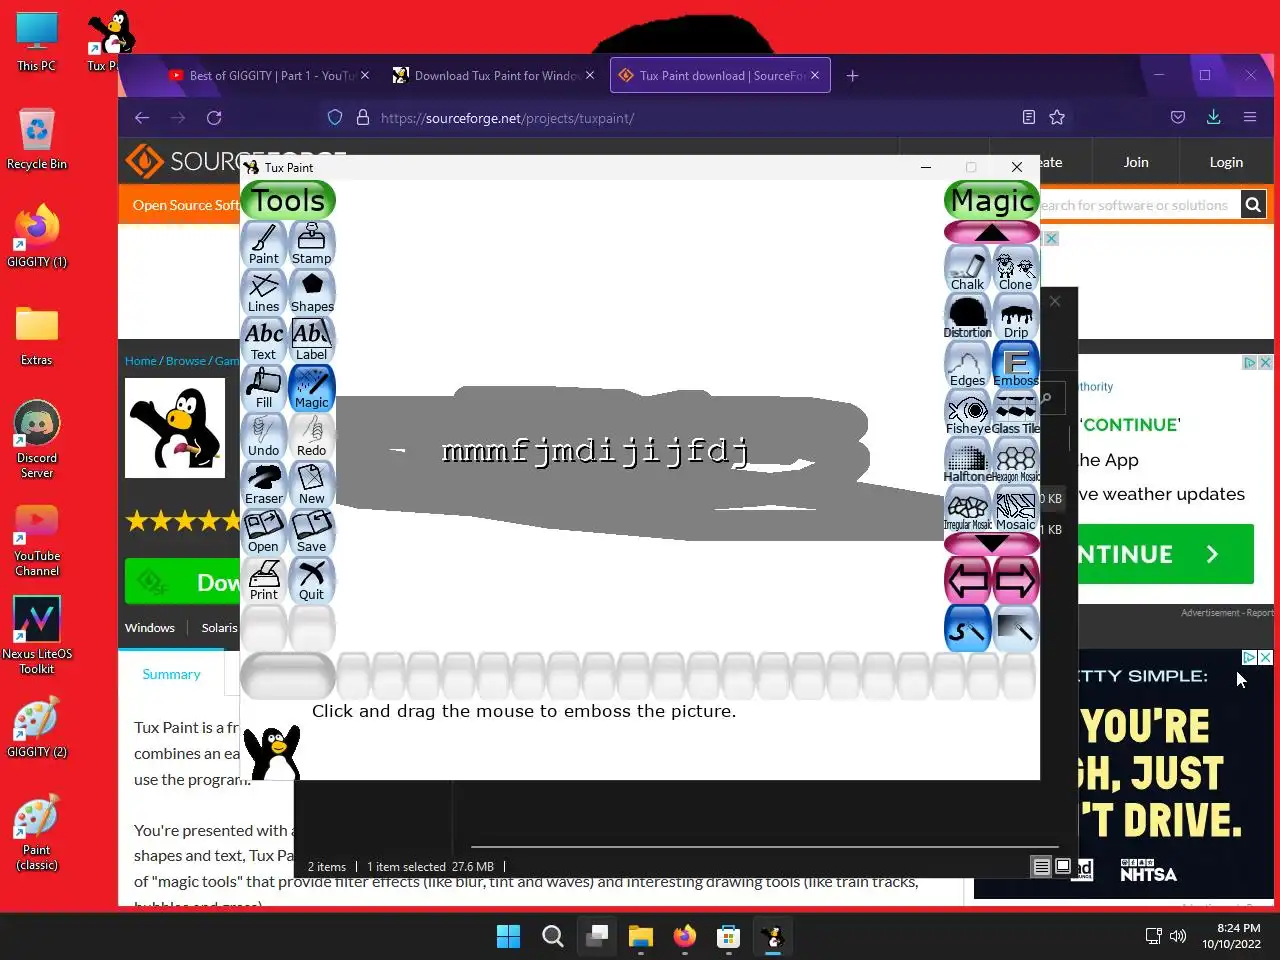The height and width of the screenshot is (960, 1280).
Task: Click the Home breadcrumb link
Action: [141, 361]
